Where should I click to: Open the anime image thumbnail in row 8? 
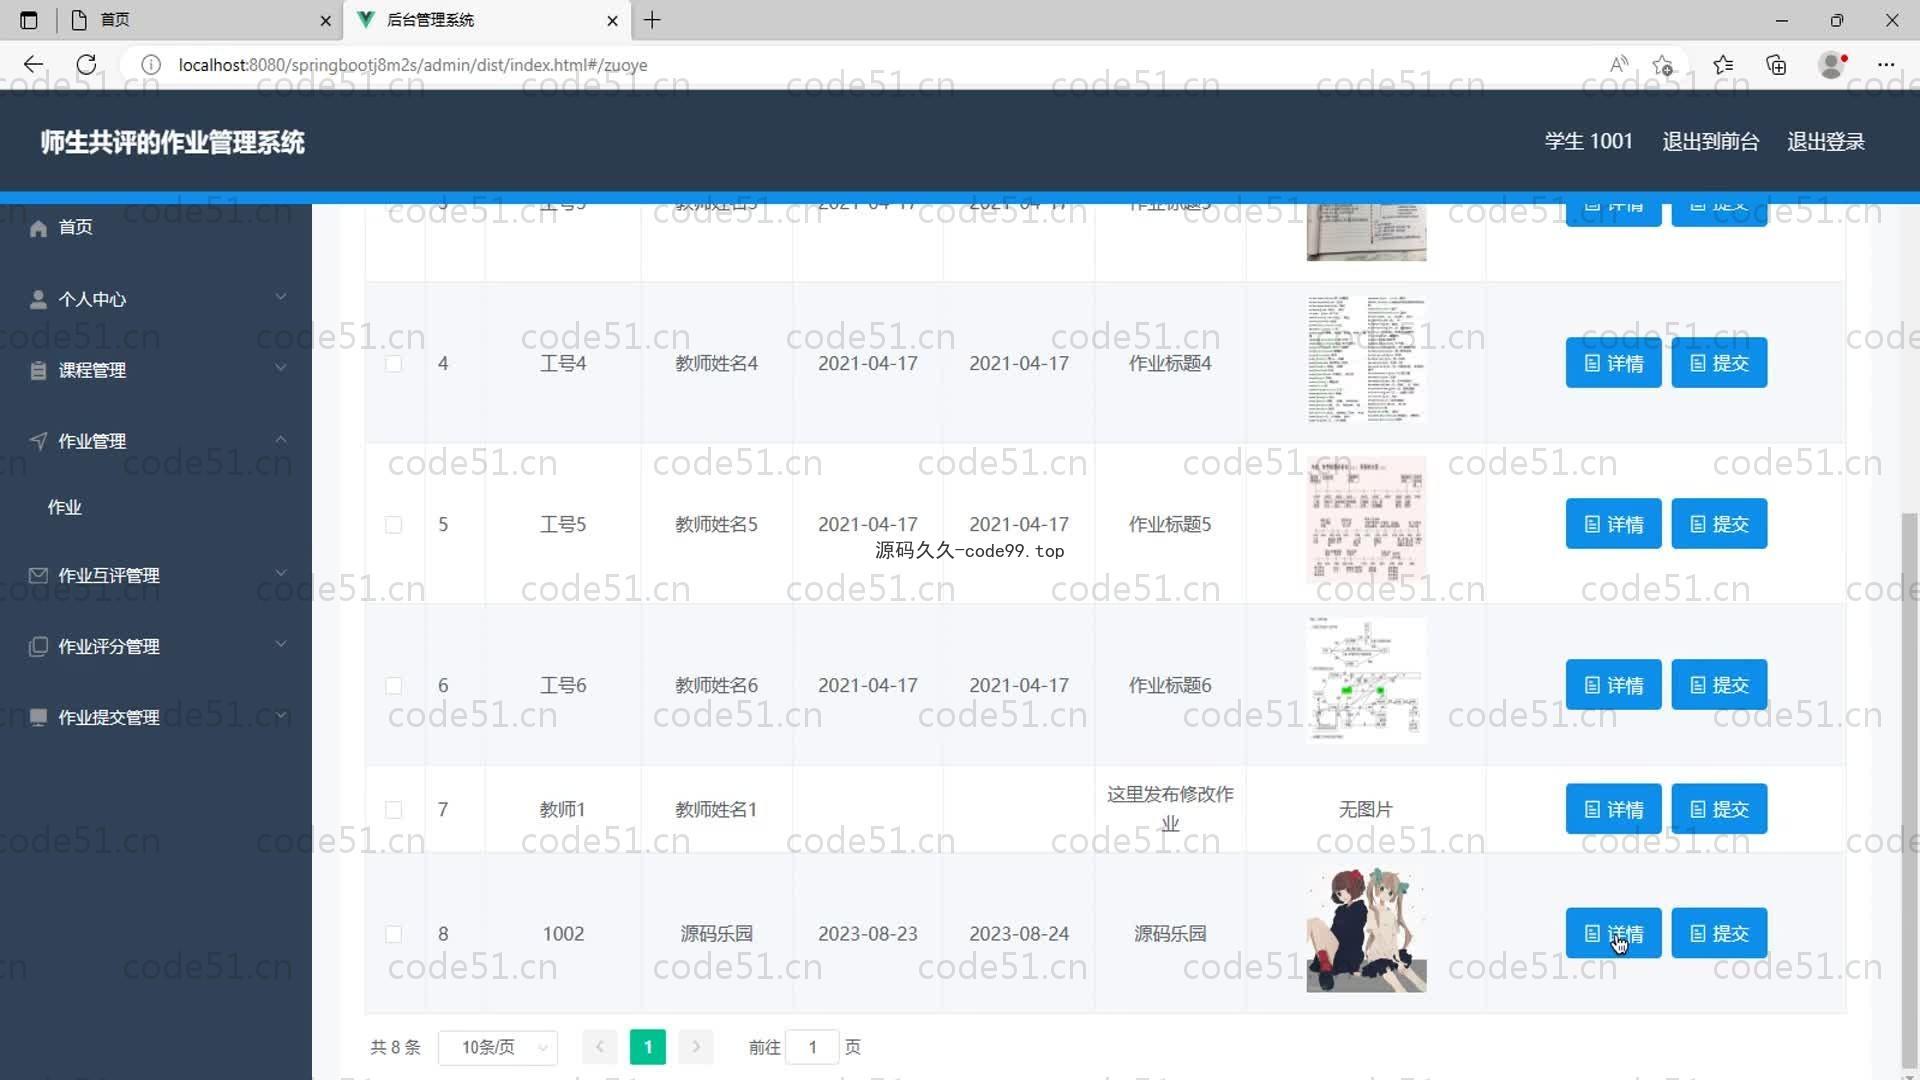(1366, 931)
